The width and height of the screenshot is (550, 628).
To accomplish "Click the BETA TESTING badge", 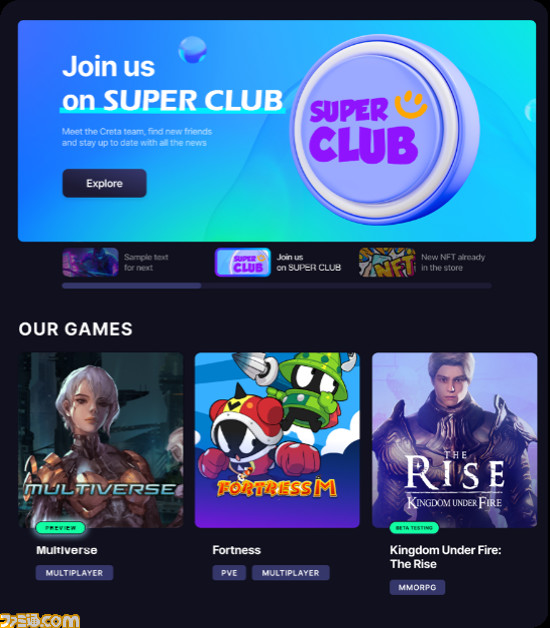I will [x=414, y=528].
